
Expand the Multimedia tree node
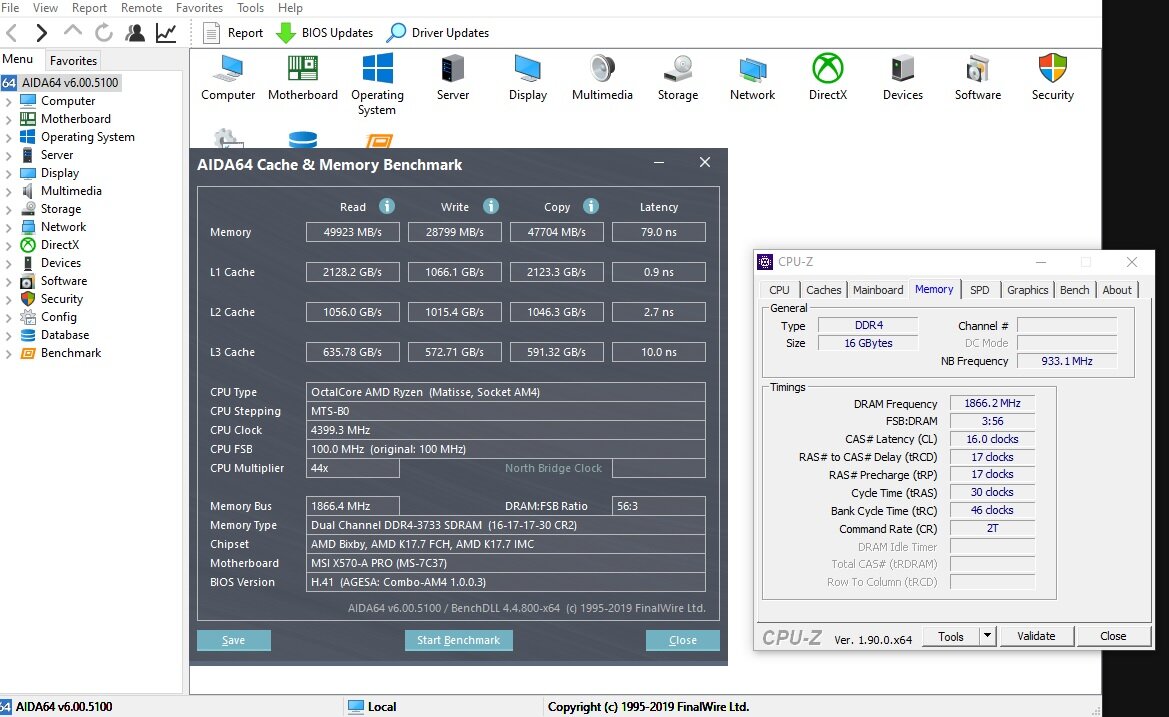pyautogui.click(x=8, y=192)
